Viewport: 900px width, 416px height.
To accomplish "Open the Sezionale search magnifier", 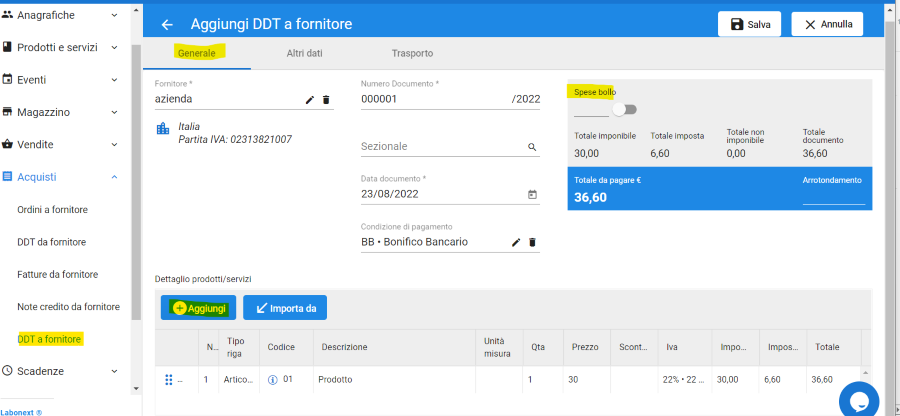I will pos(532,147).
